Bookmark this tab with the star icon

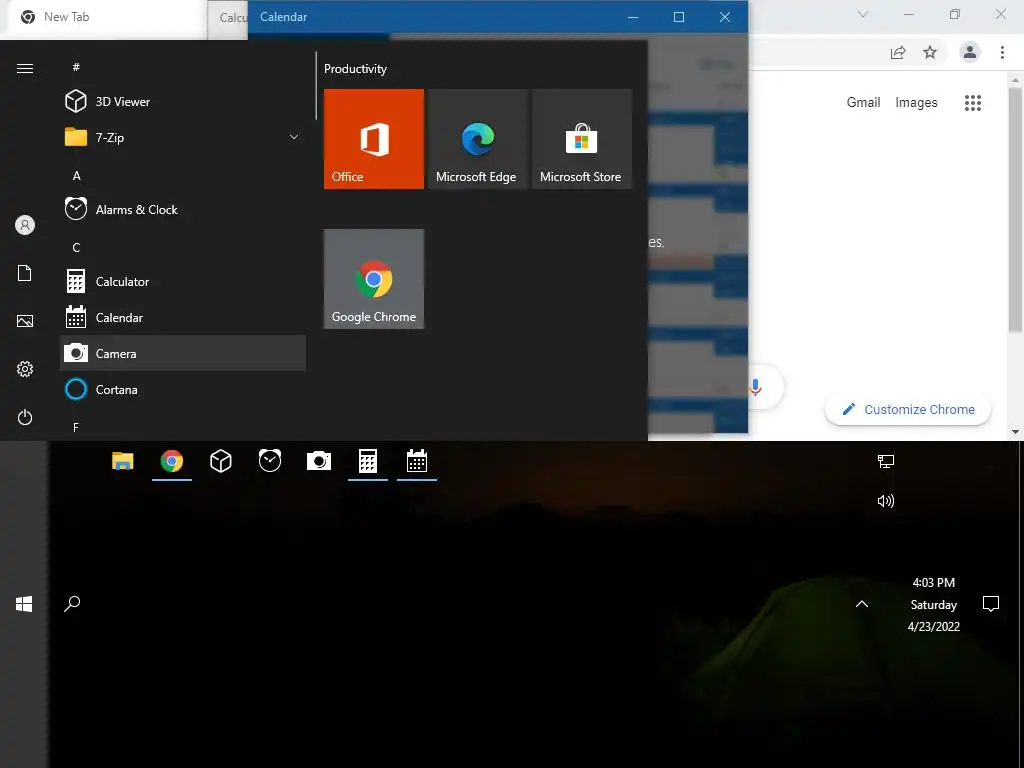pyautogui.click(x=930, y=52)
